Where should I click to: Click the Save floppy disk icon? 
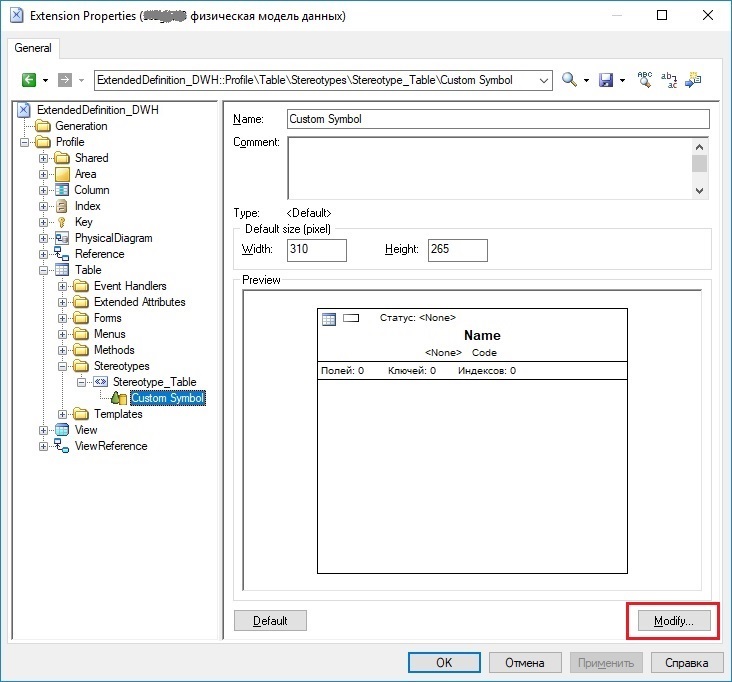click(x=606, y=80)
